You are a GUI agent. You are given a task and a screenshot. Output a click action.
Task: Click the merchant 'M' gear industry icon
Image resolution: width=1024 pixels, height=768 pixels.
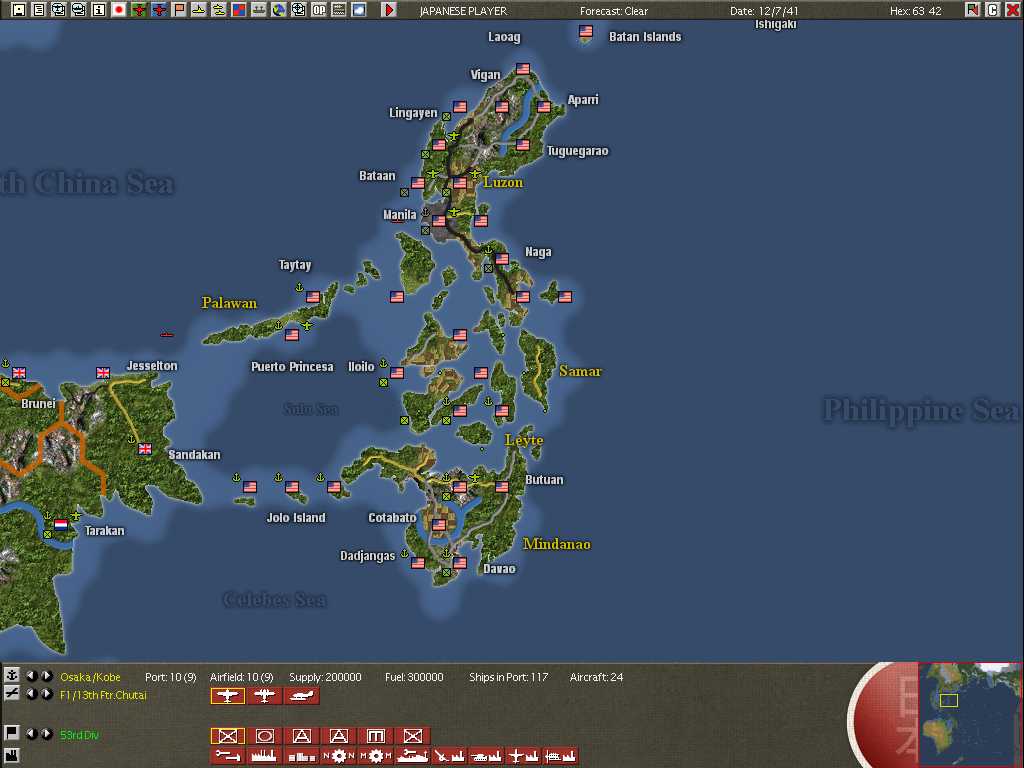tap(376, 756)
